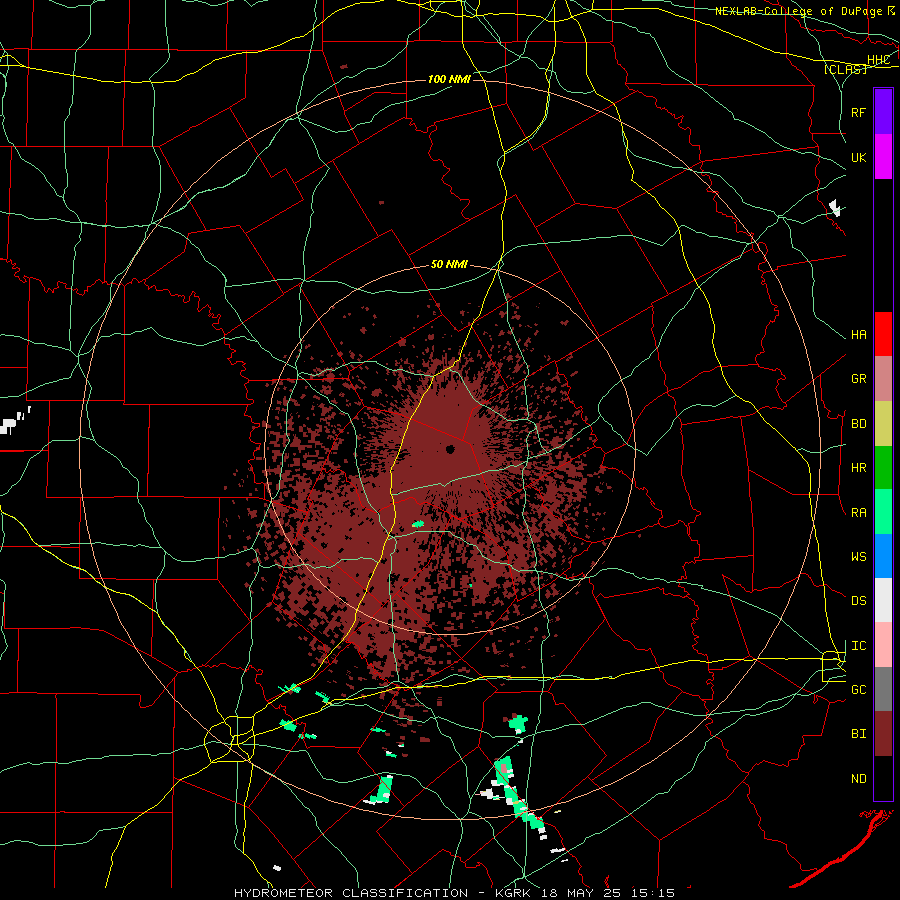
Task: Click the IC legend label
Action: pos(859,646)
